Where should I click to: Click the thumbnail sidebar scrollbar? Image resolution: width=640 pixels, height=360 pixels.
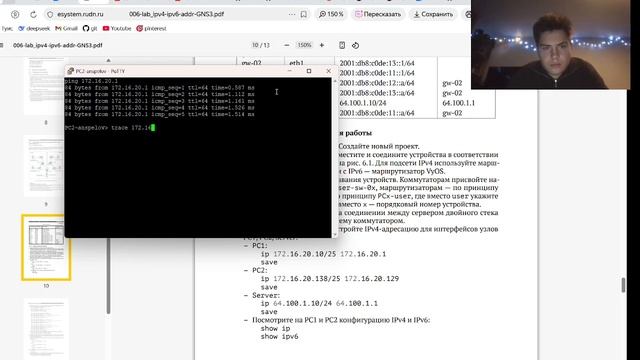(x=108, y=276)
